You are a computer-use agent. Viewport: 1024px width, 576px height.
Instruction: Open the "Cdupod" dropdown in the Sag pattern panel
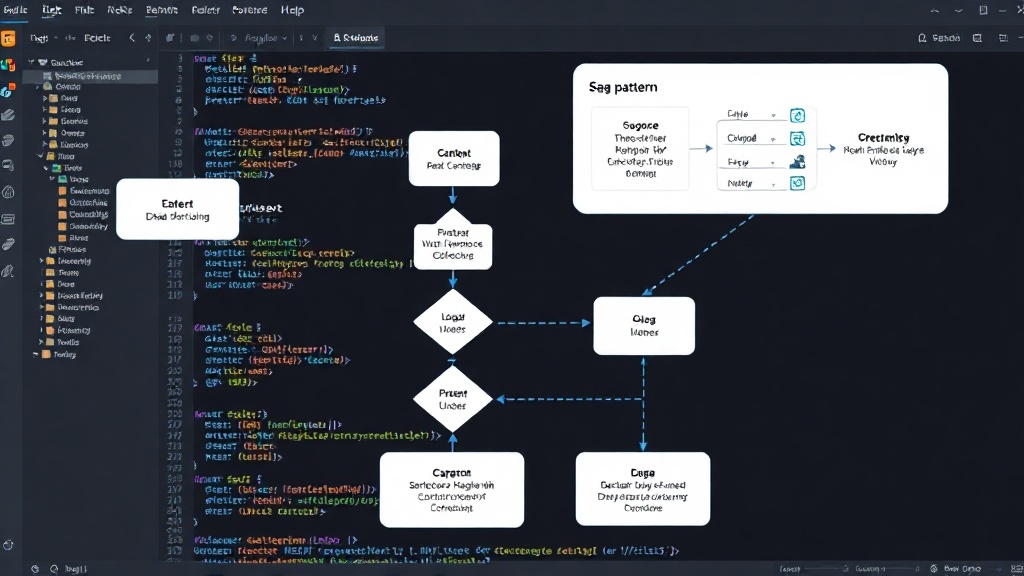pyautogui.click(x=751, y=138)
